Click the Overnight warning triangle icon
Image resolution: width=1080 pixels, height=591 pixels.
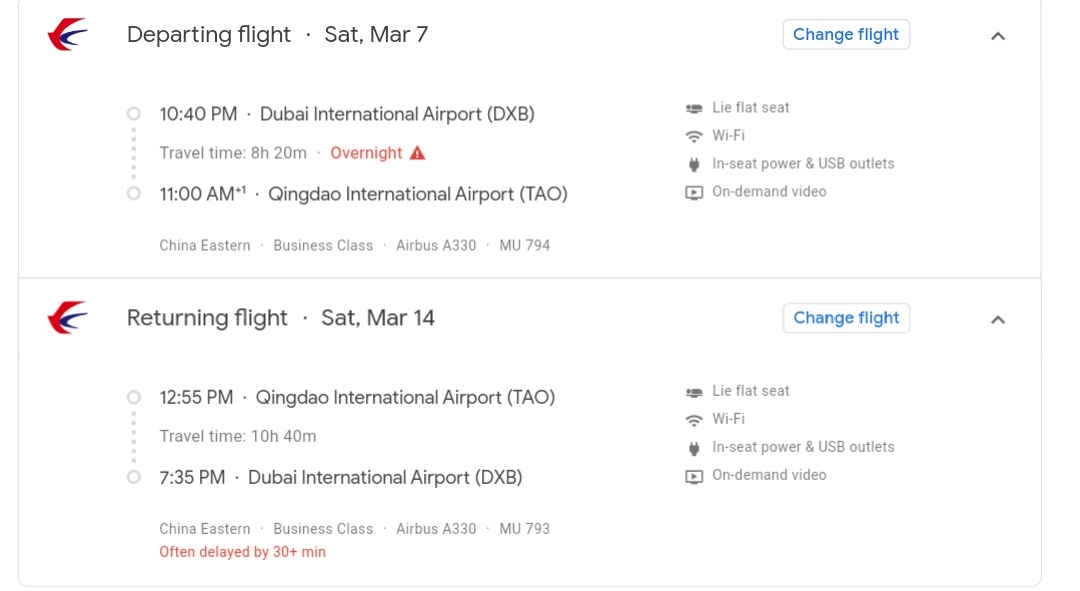click(x=418, y=153)
